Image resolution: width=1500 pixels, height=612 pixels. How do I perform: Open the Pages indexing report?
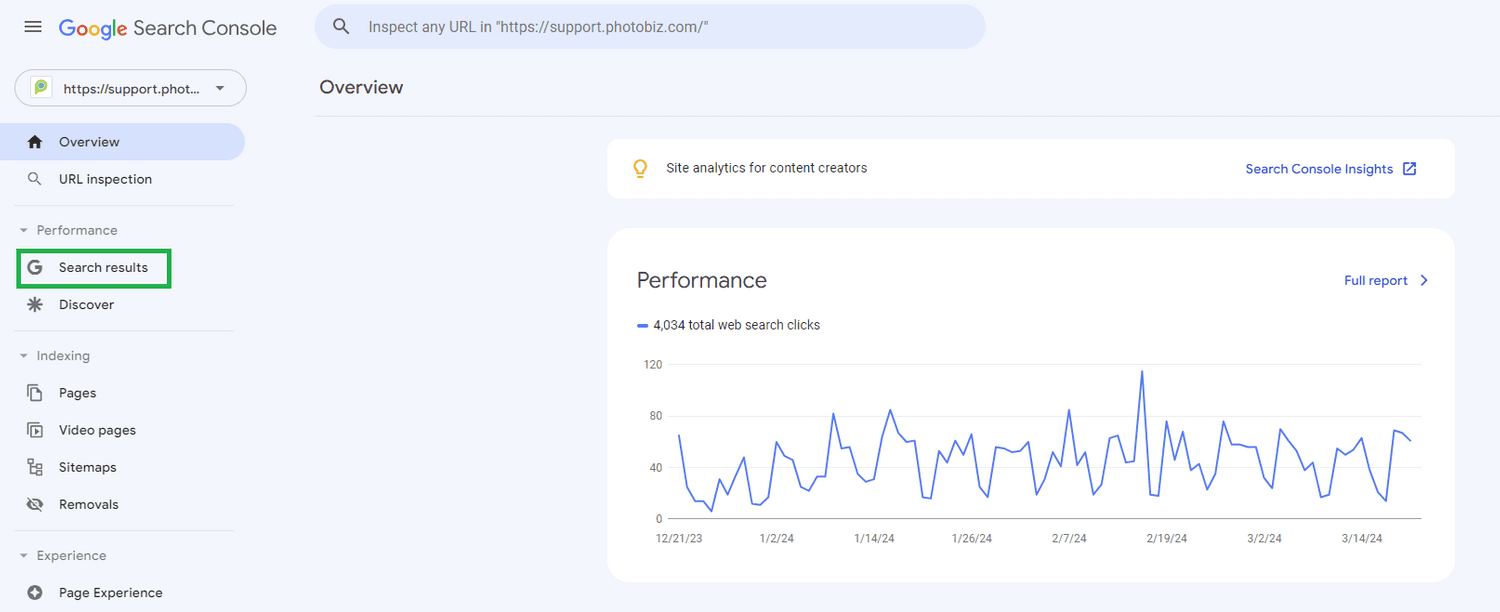coord(75,392)
